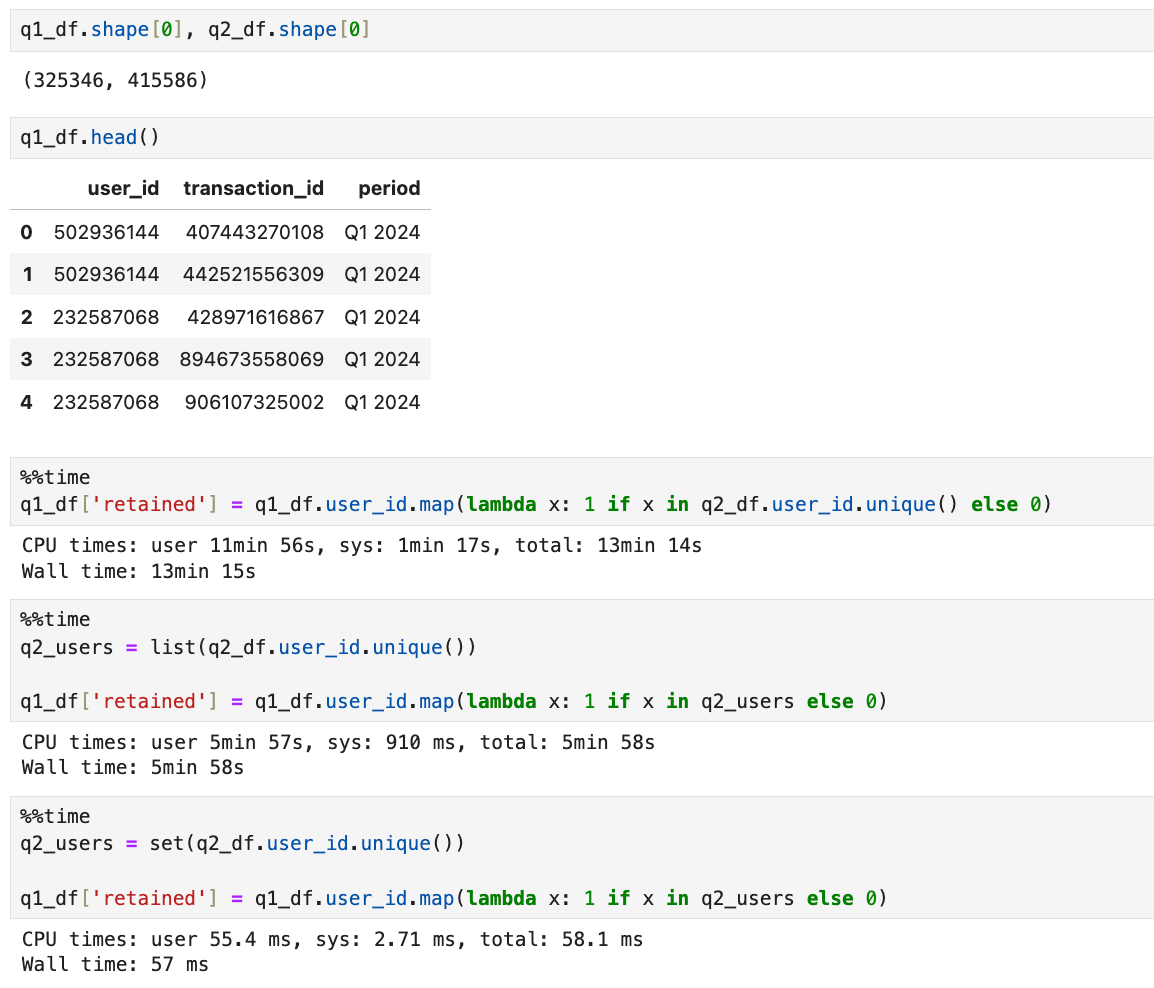The image size is (1154, 988).
Task: Click the 'Wall time: 13min 15s' output
Action: click(x=139, y=571)
